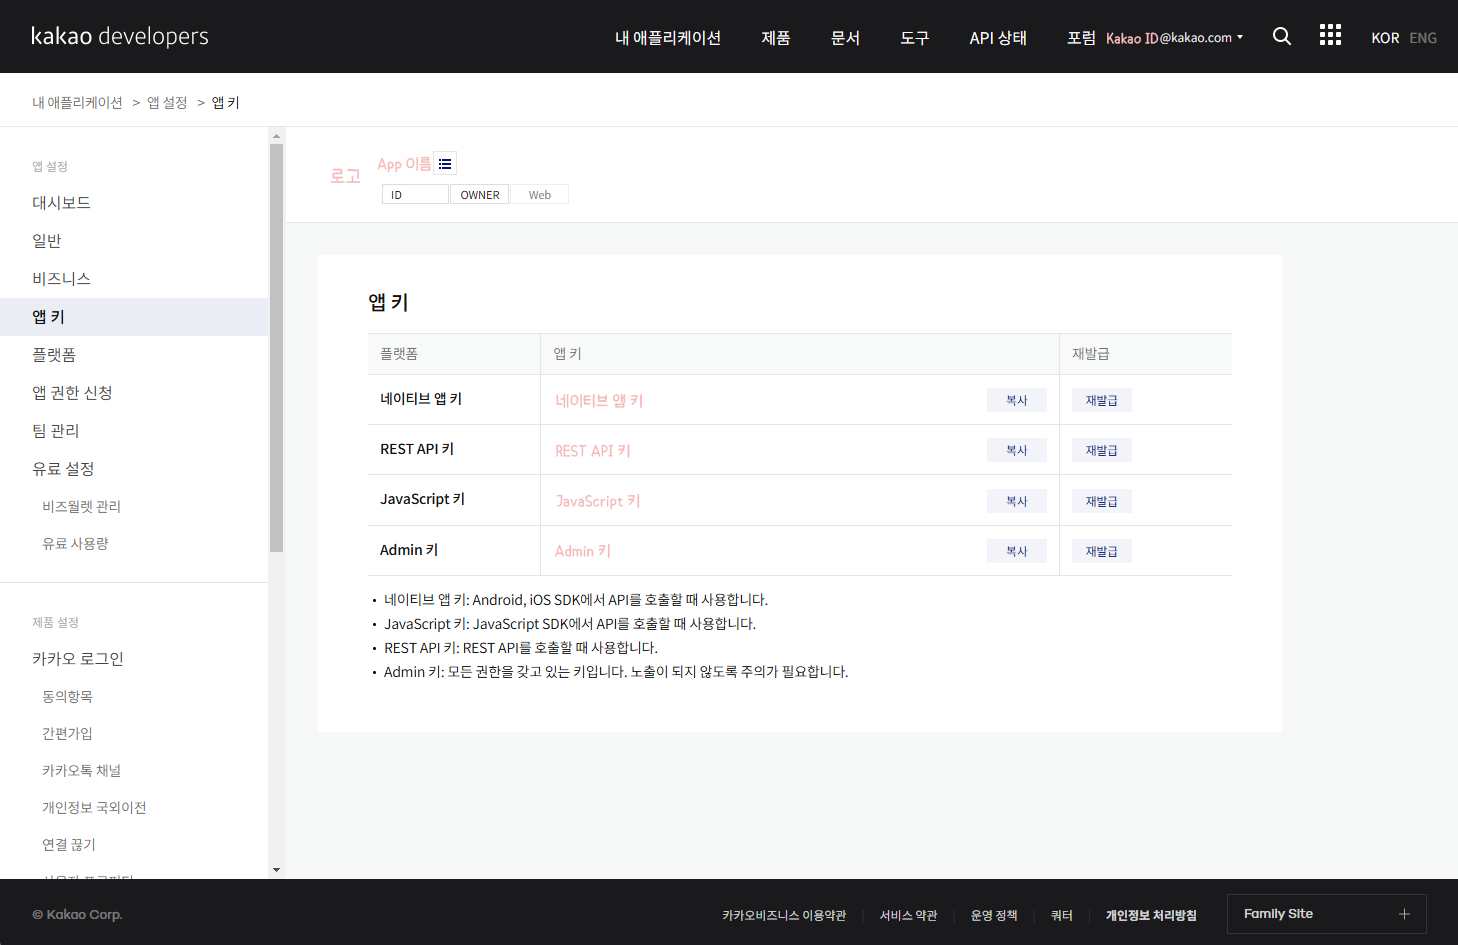Open 운영 정책 footer link
The height and width of the screenshot is (945, 1458).
point(994,915)
